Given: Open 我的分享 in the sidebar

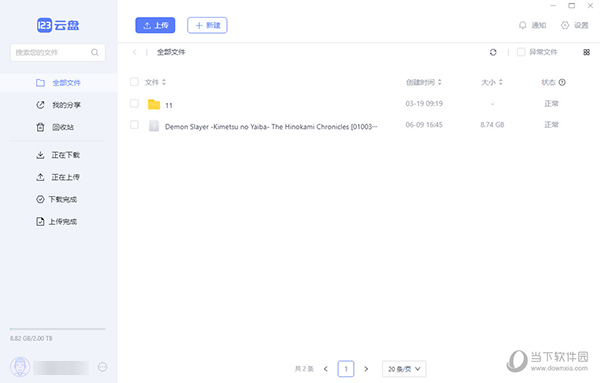Looking at the screenshot, I should (x=59, y=105).
